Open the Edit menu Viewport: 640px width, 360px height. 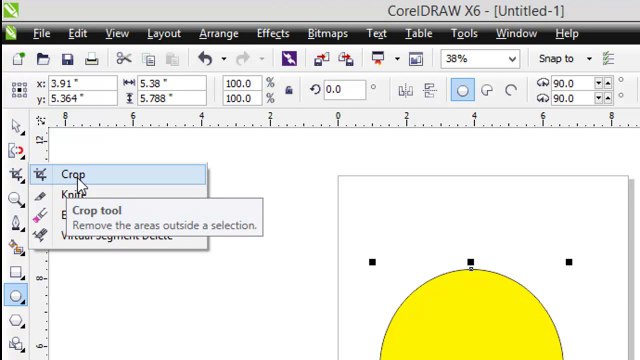[x=78, y=33]
